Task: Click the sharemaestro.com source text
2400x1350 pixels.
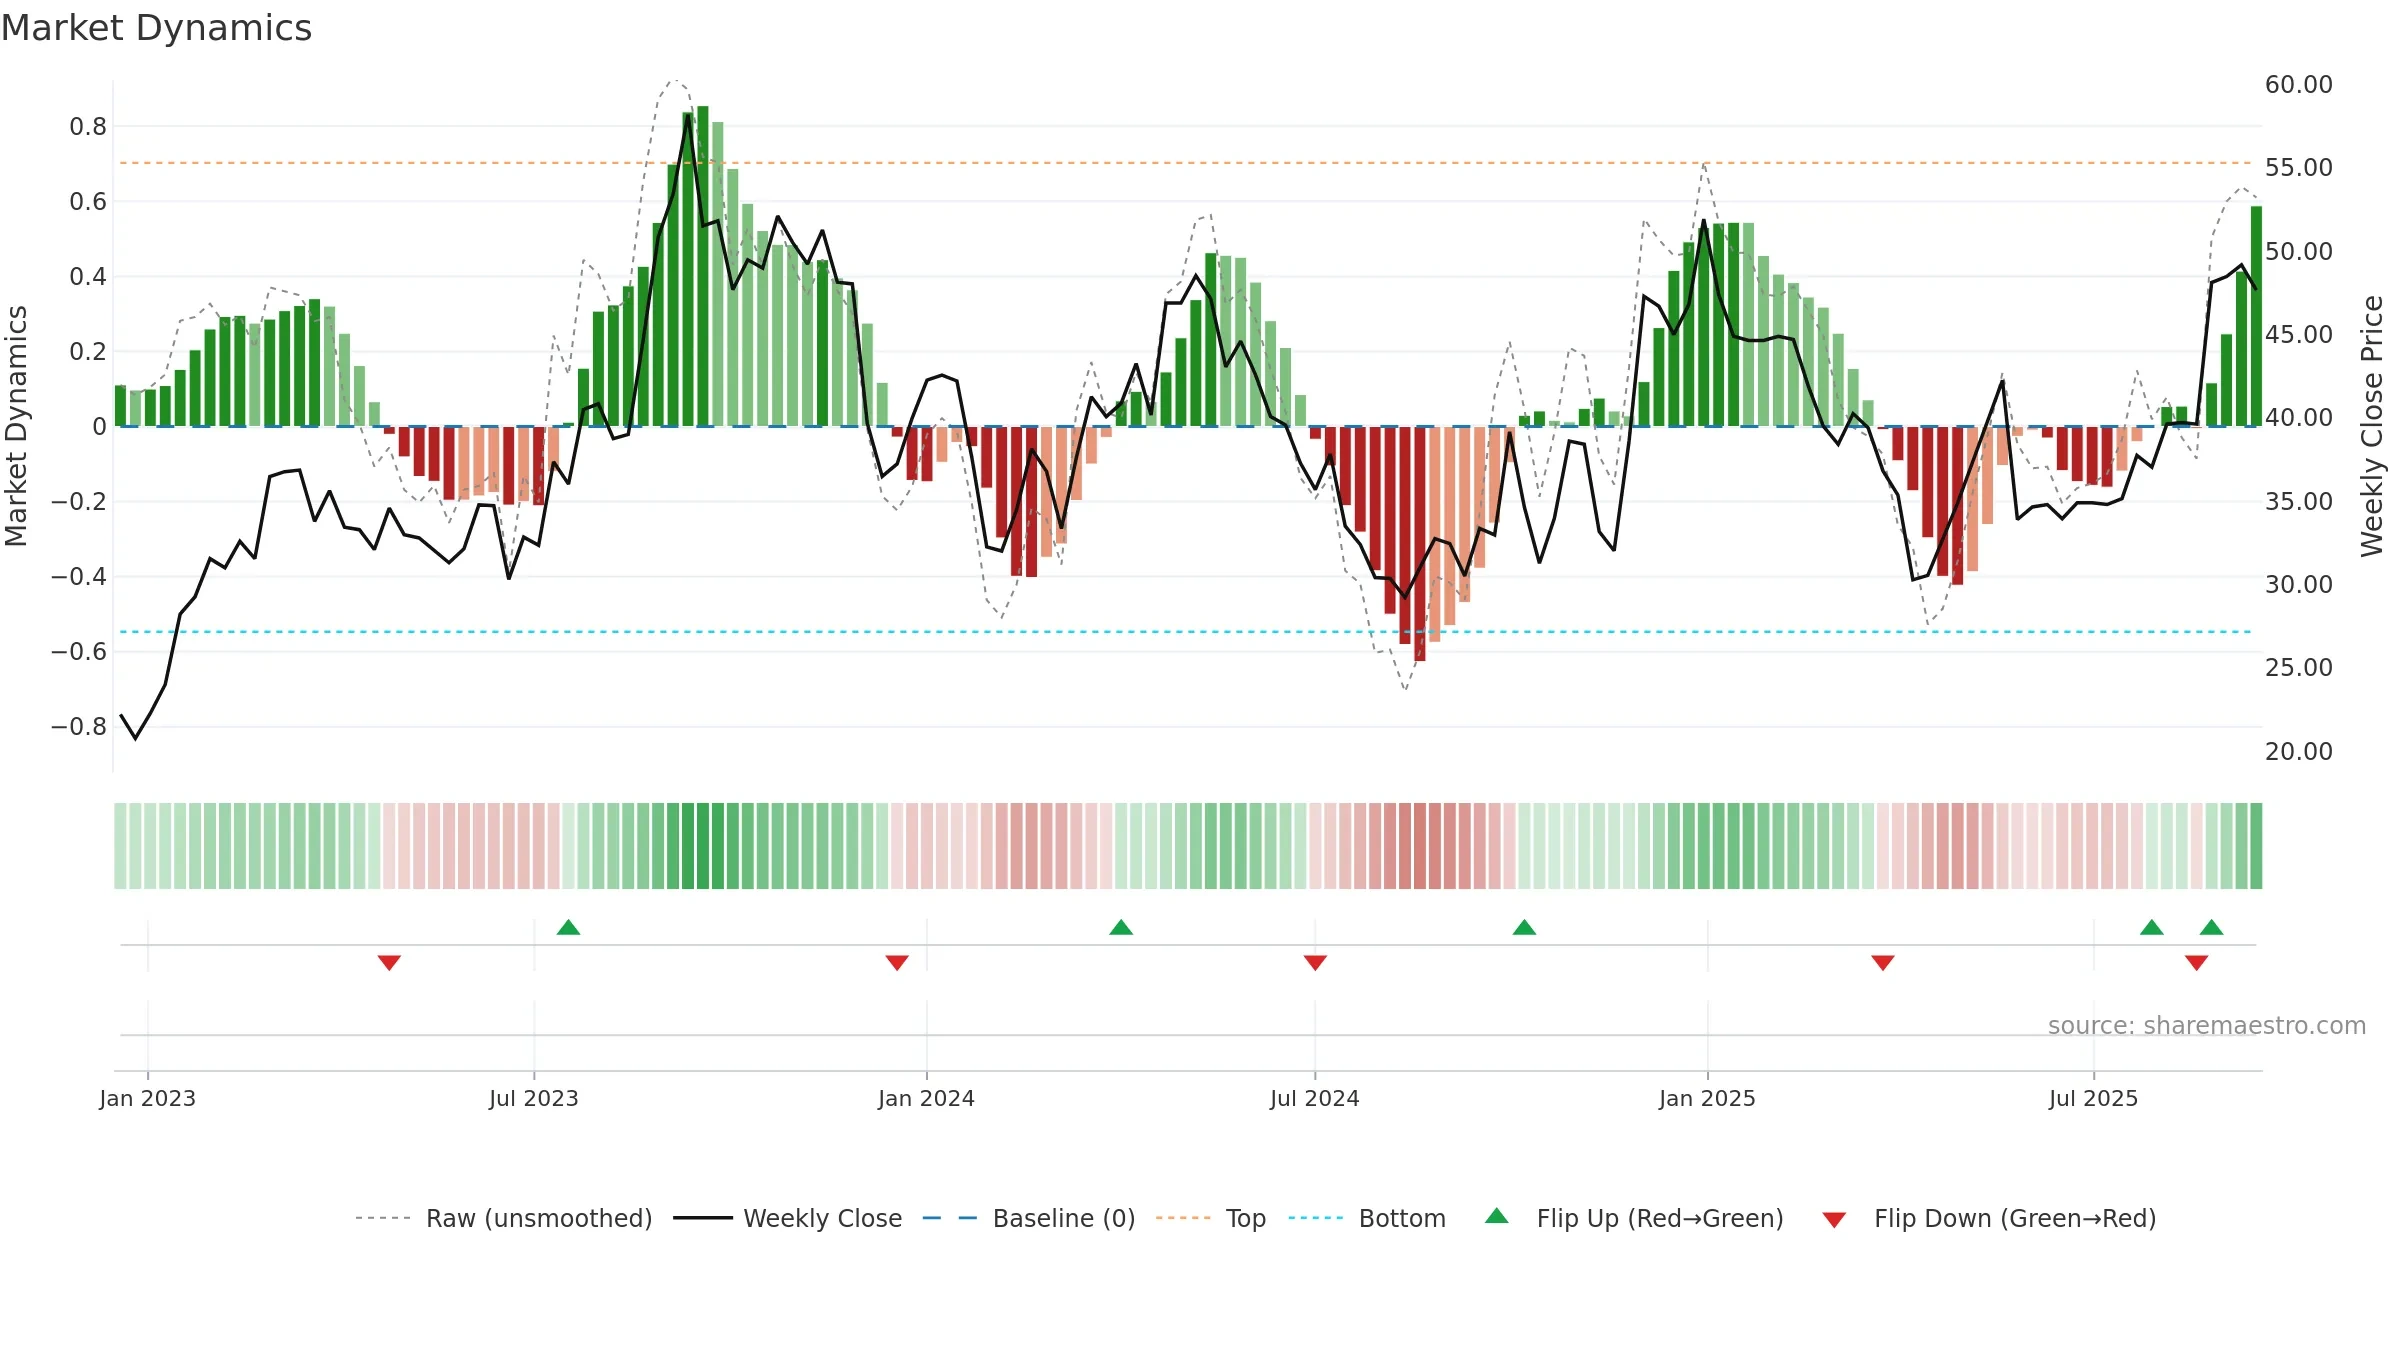Action: click(x=2207, y=1025)
